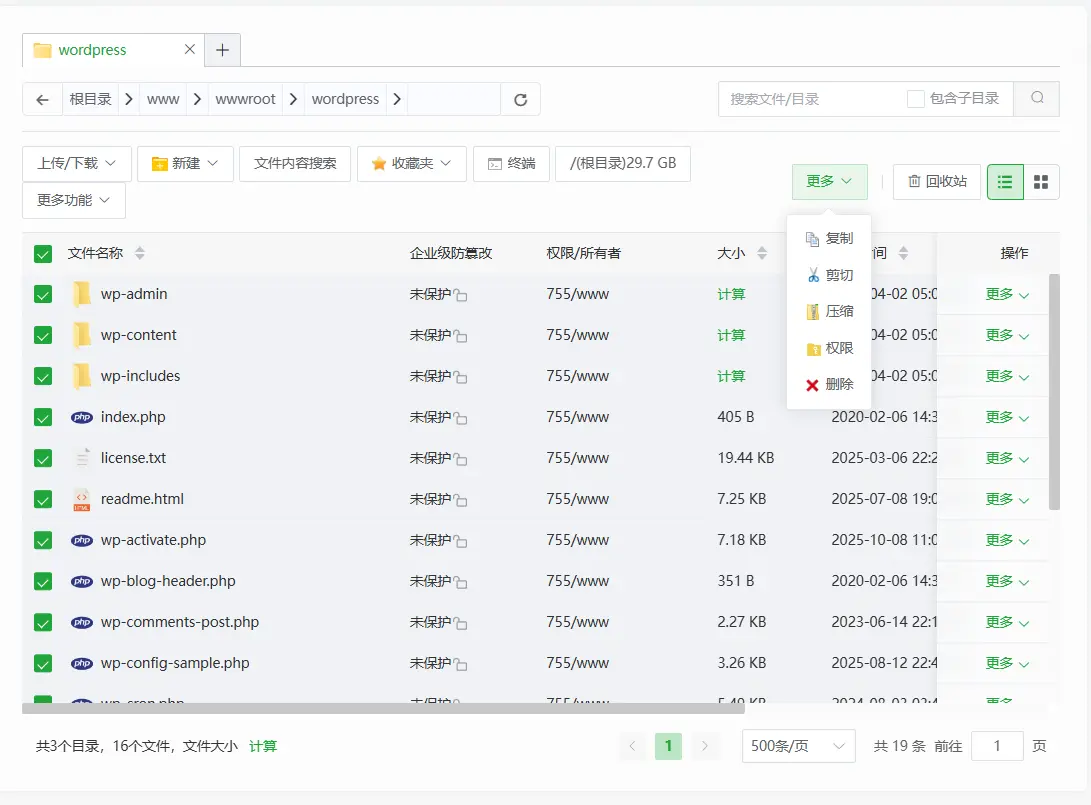Open a new tab with plus icon

coord(223,50)
